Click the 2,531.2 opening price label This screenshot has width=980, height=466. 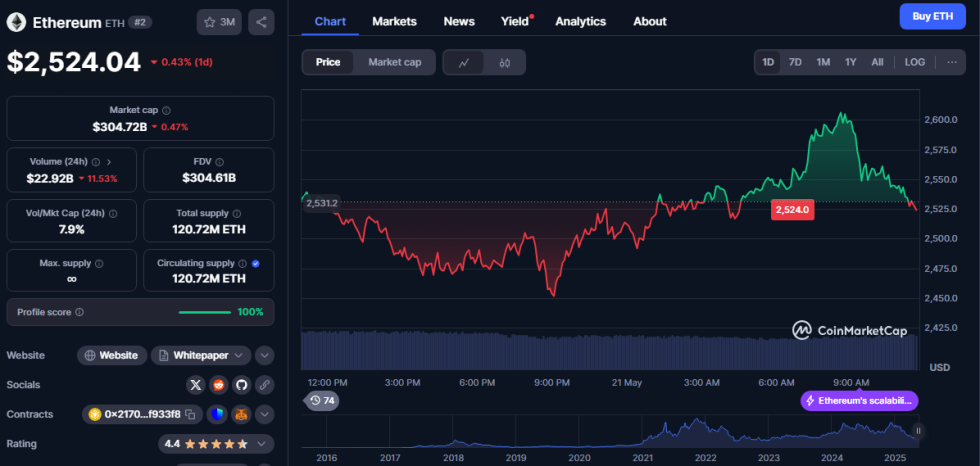coord(322,203)
